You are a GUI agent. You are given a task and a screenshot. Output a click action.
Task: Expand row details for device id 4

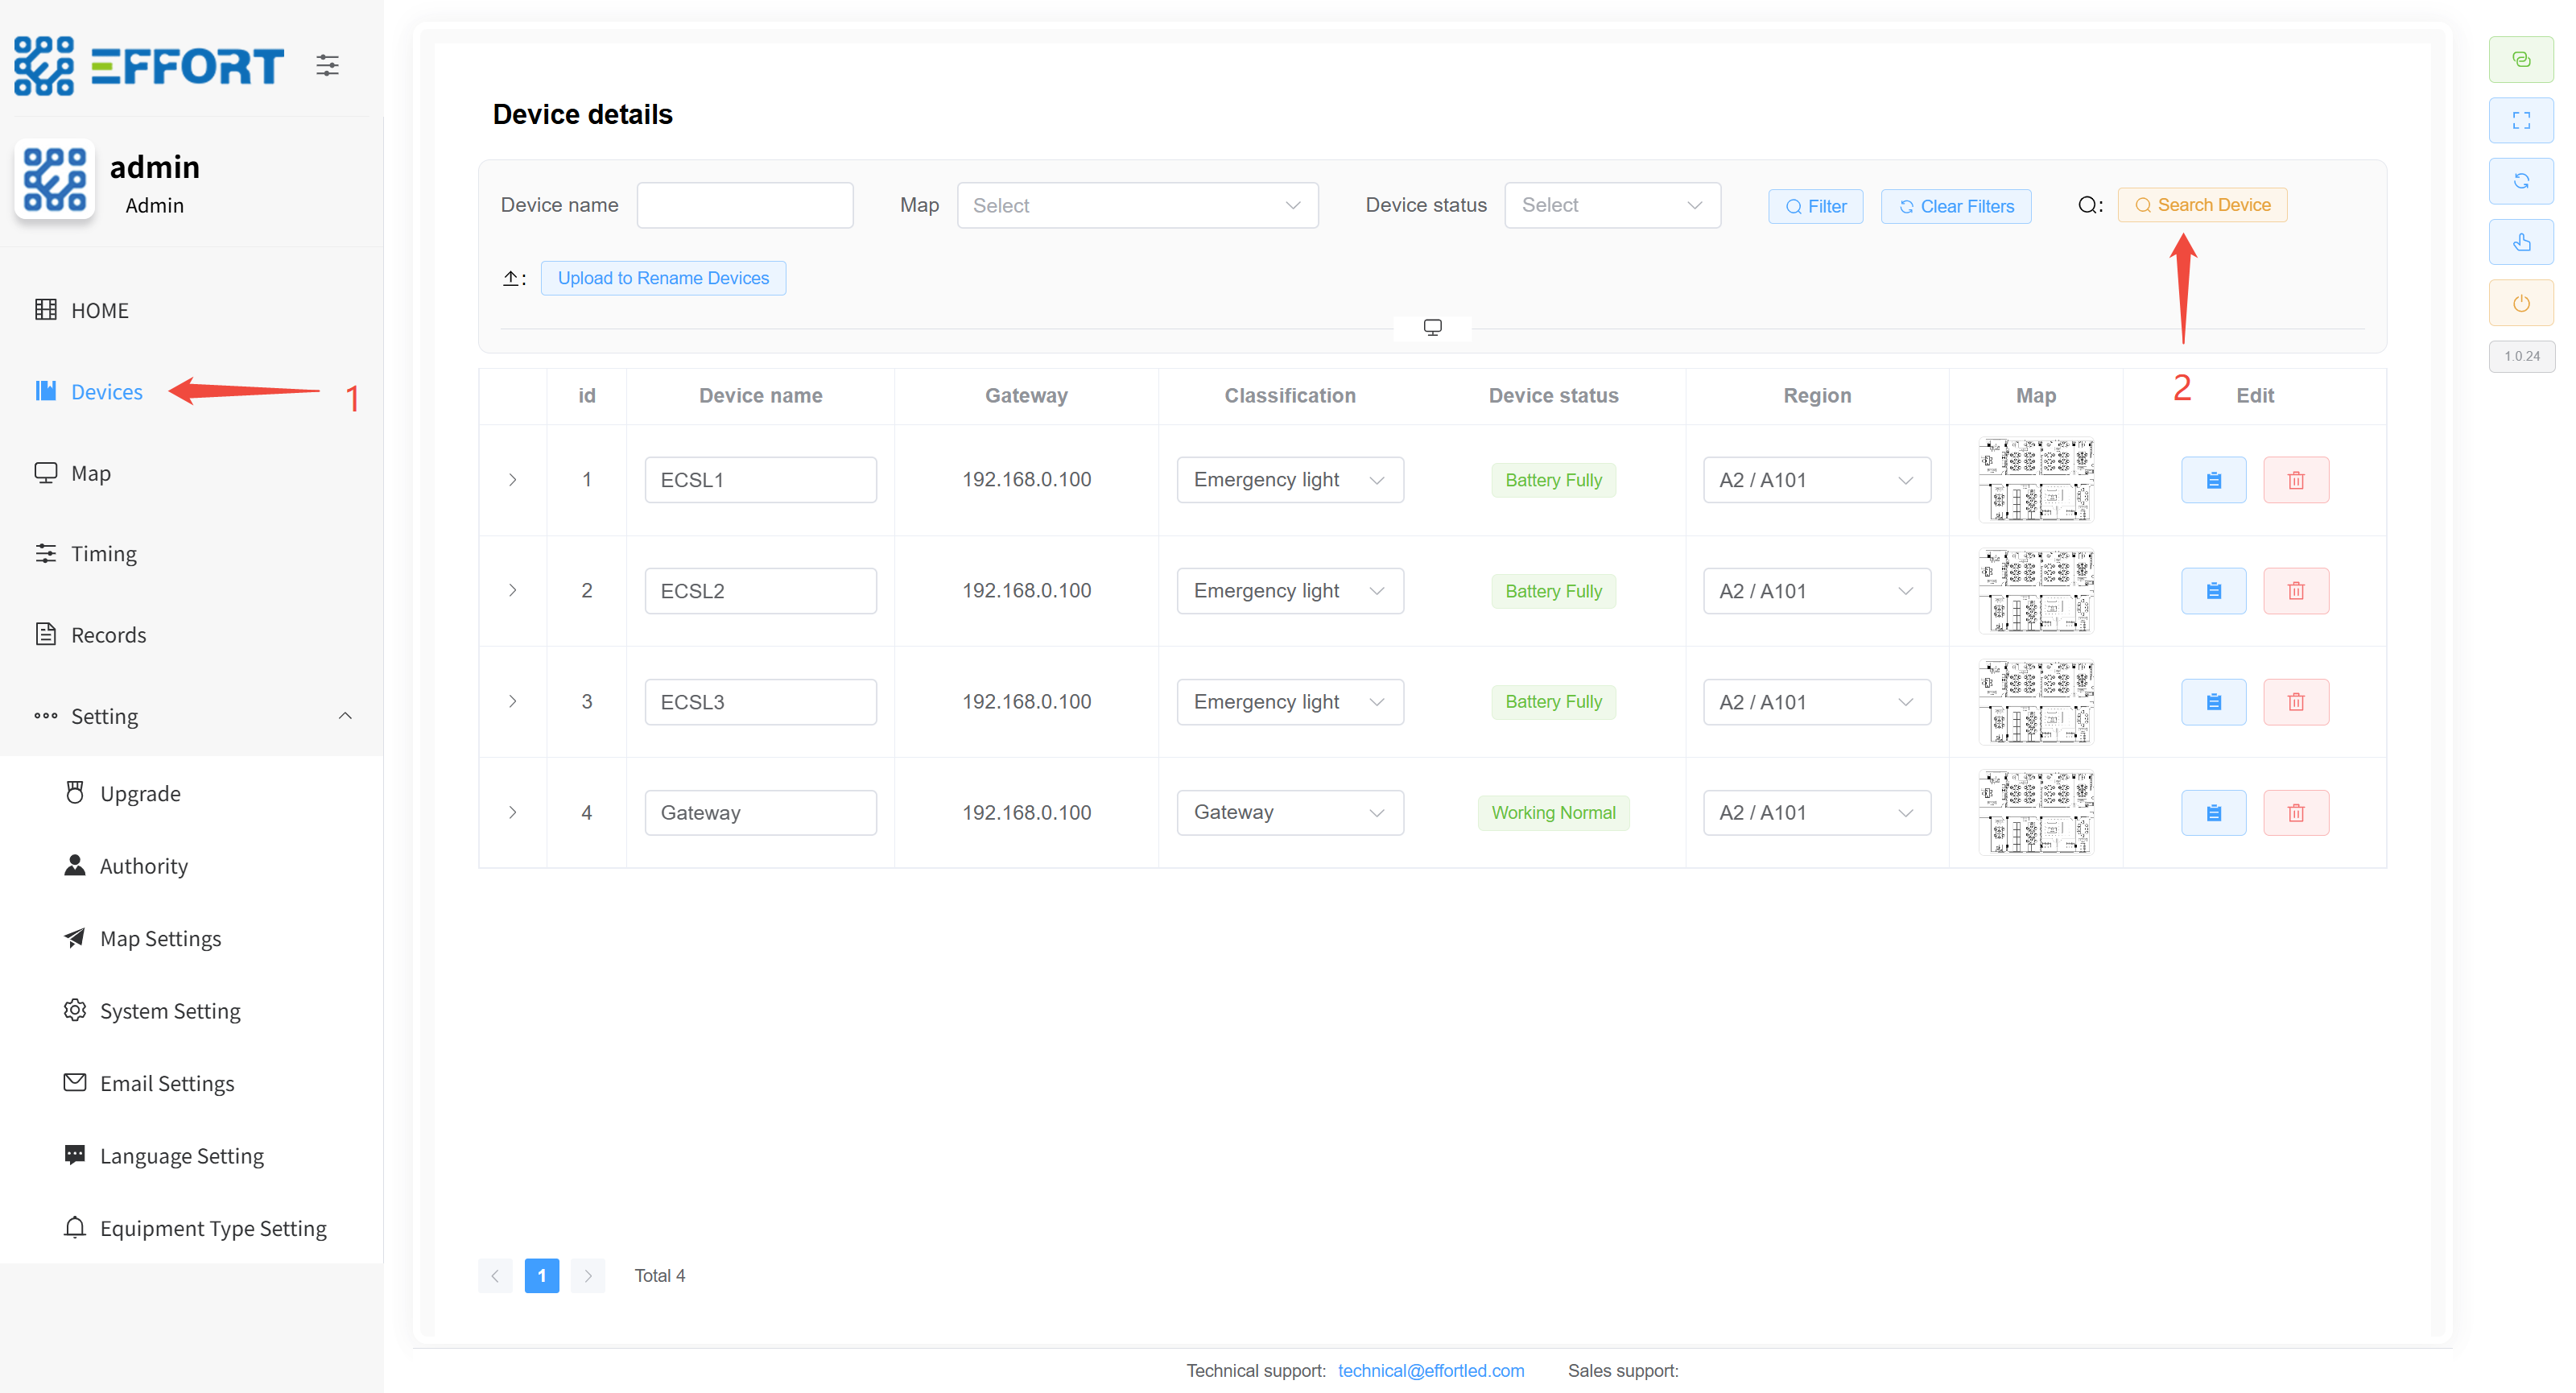pyautogui.click(x=513, y=813)
